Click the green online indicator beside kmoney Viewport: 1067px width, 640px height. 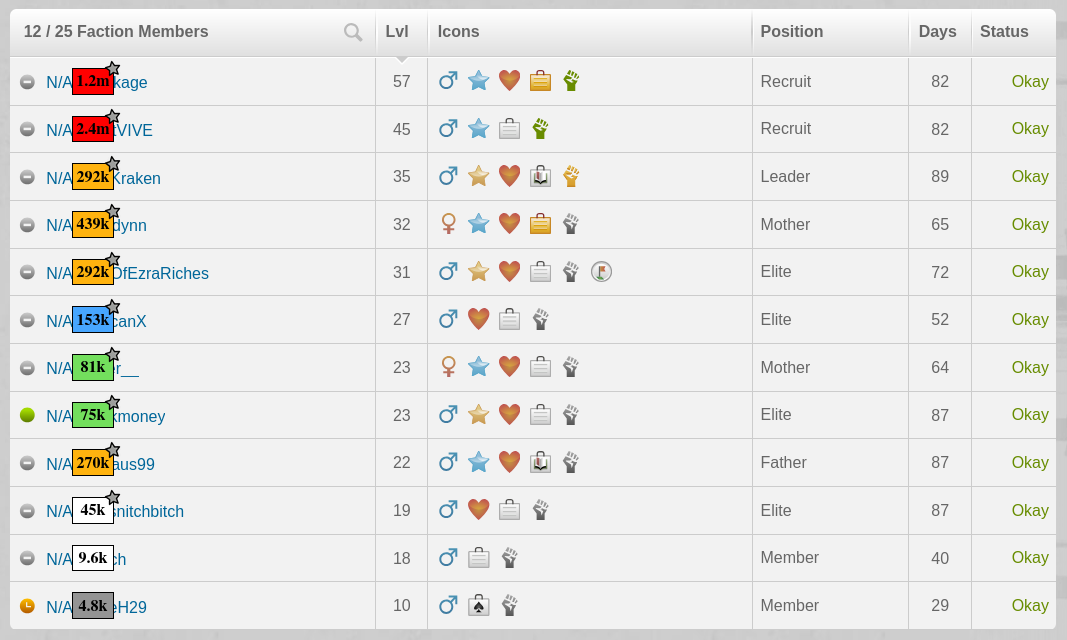pyautogui.click(x=27, y=415)
